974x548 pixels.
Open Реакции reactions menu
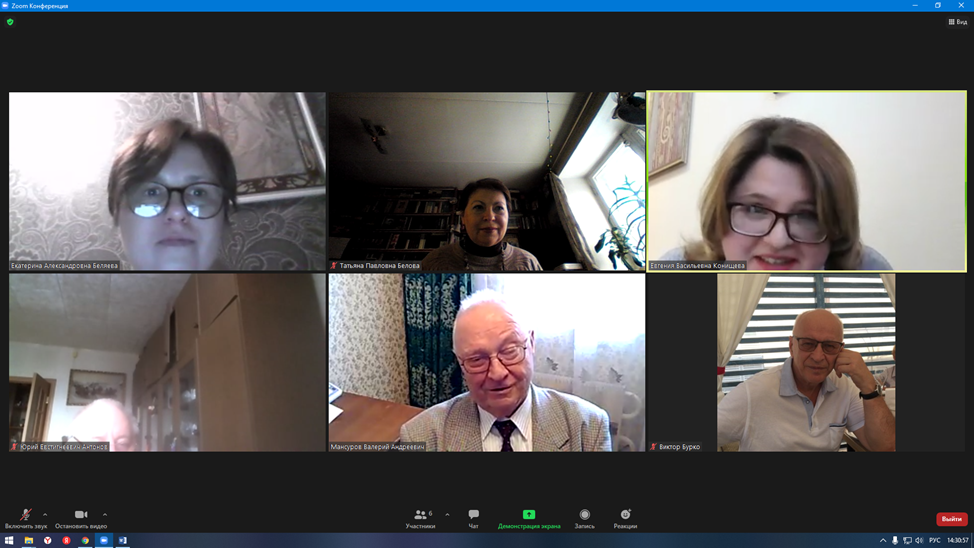pyautogui.click(x=625, y=518)
